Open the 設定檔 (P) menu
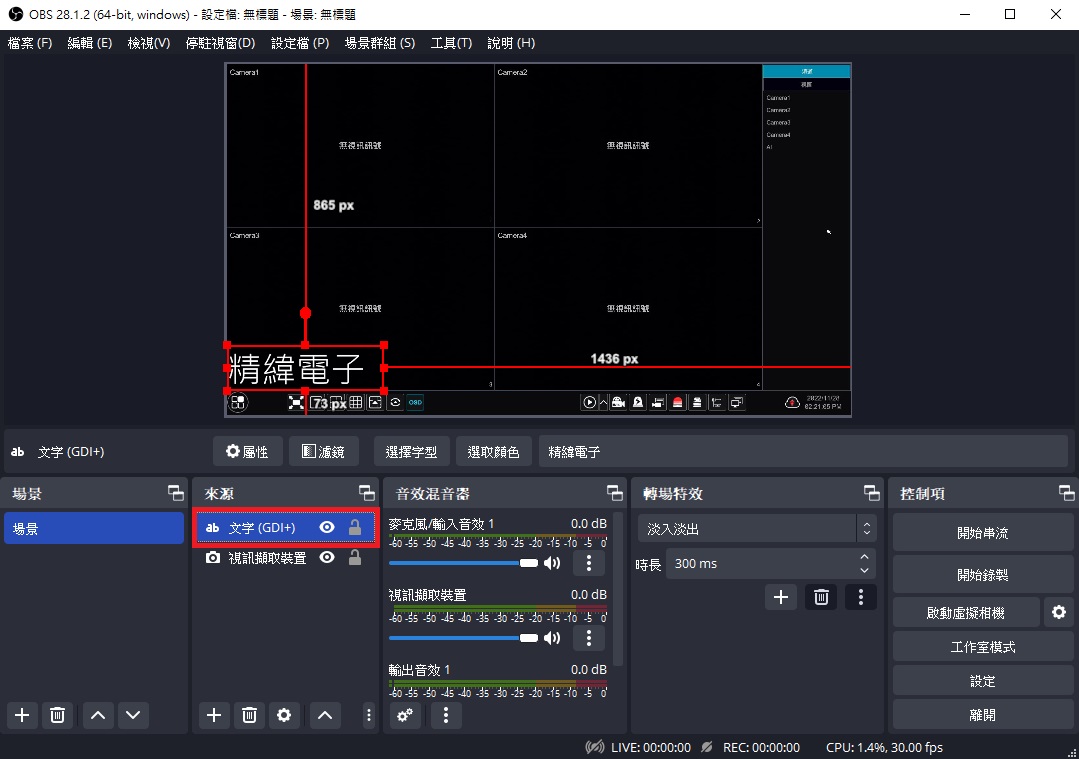This screenshot has height=759, width=1079. (x=299, y=43)
